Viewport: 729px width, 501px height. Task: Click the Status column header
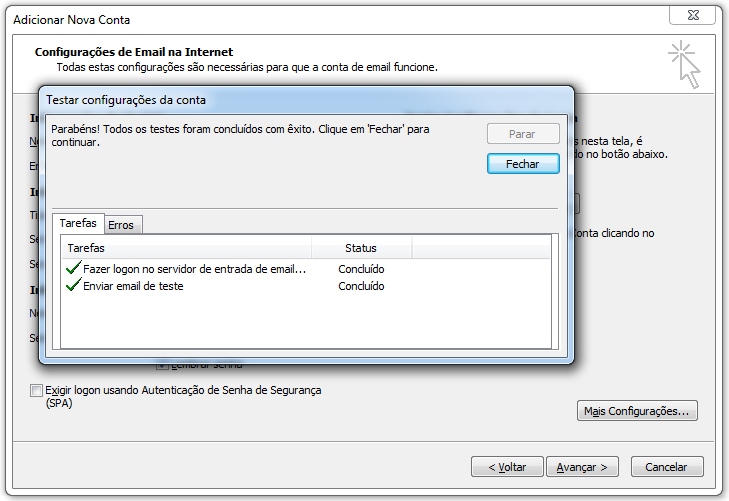(x=361, y=248)
